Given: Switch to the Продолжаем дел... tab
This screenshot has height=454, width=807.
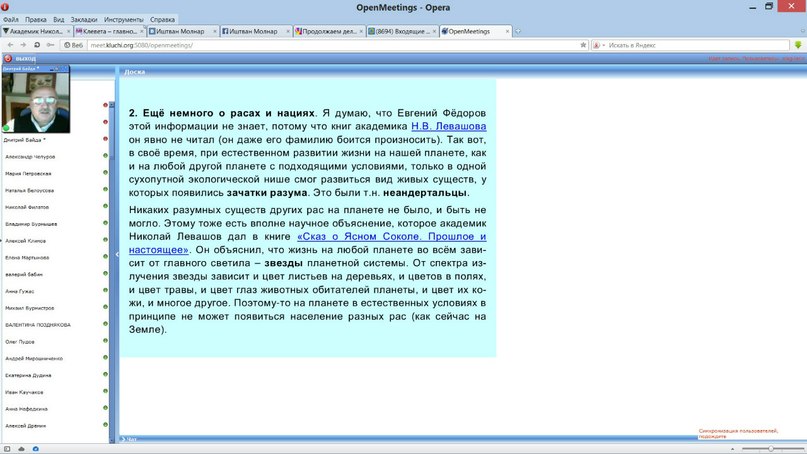Looking at the screenshot, I should [329, 31].
